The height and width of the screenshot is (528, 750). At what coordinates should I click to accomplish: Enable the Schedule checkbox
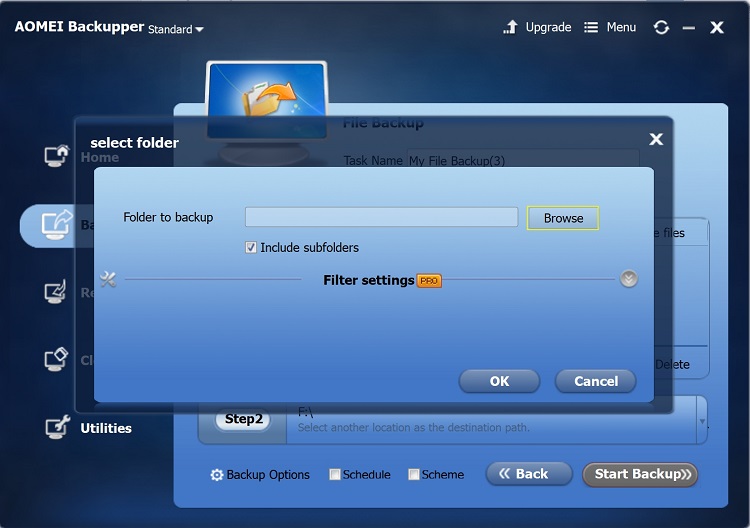click(335, 474)
